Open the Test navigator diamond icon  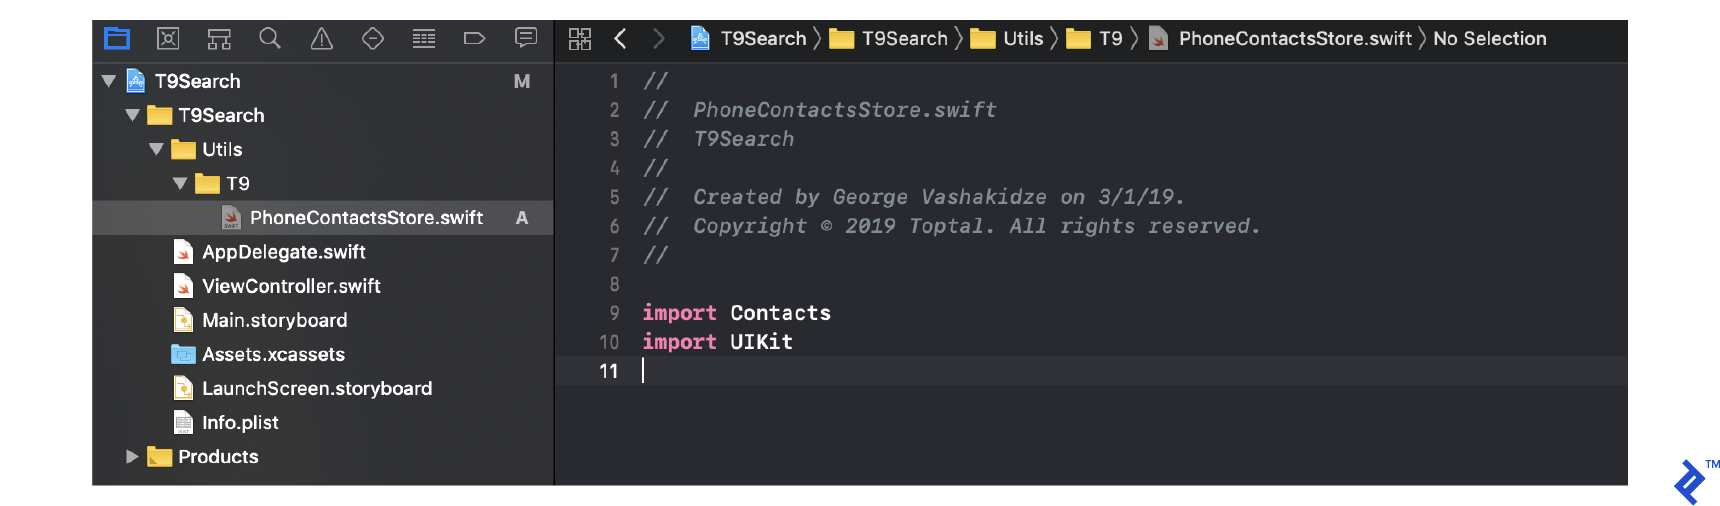tap(373, 39)
